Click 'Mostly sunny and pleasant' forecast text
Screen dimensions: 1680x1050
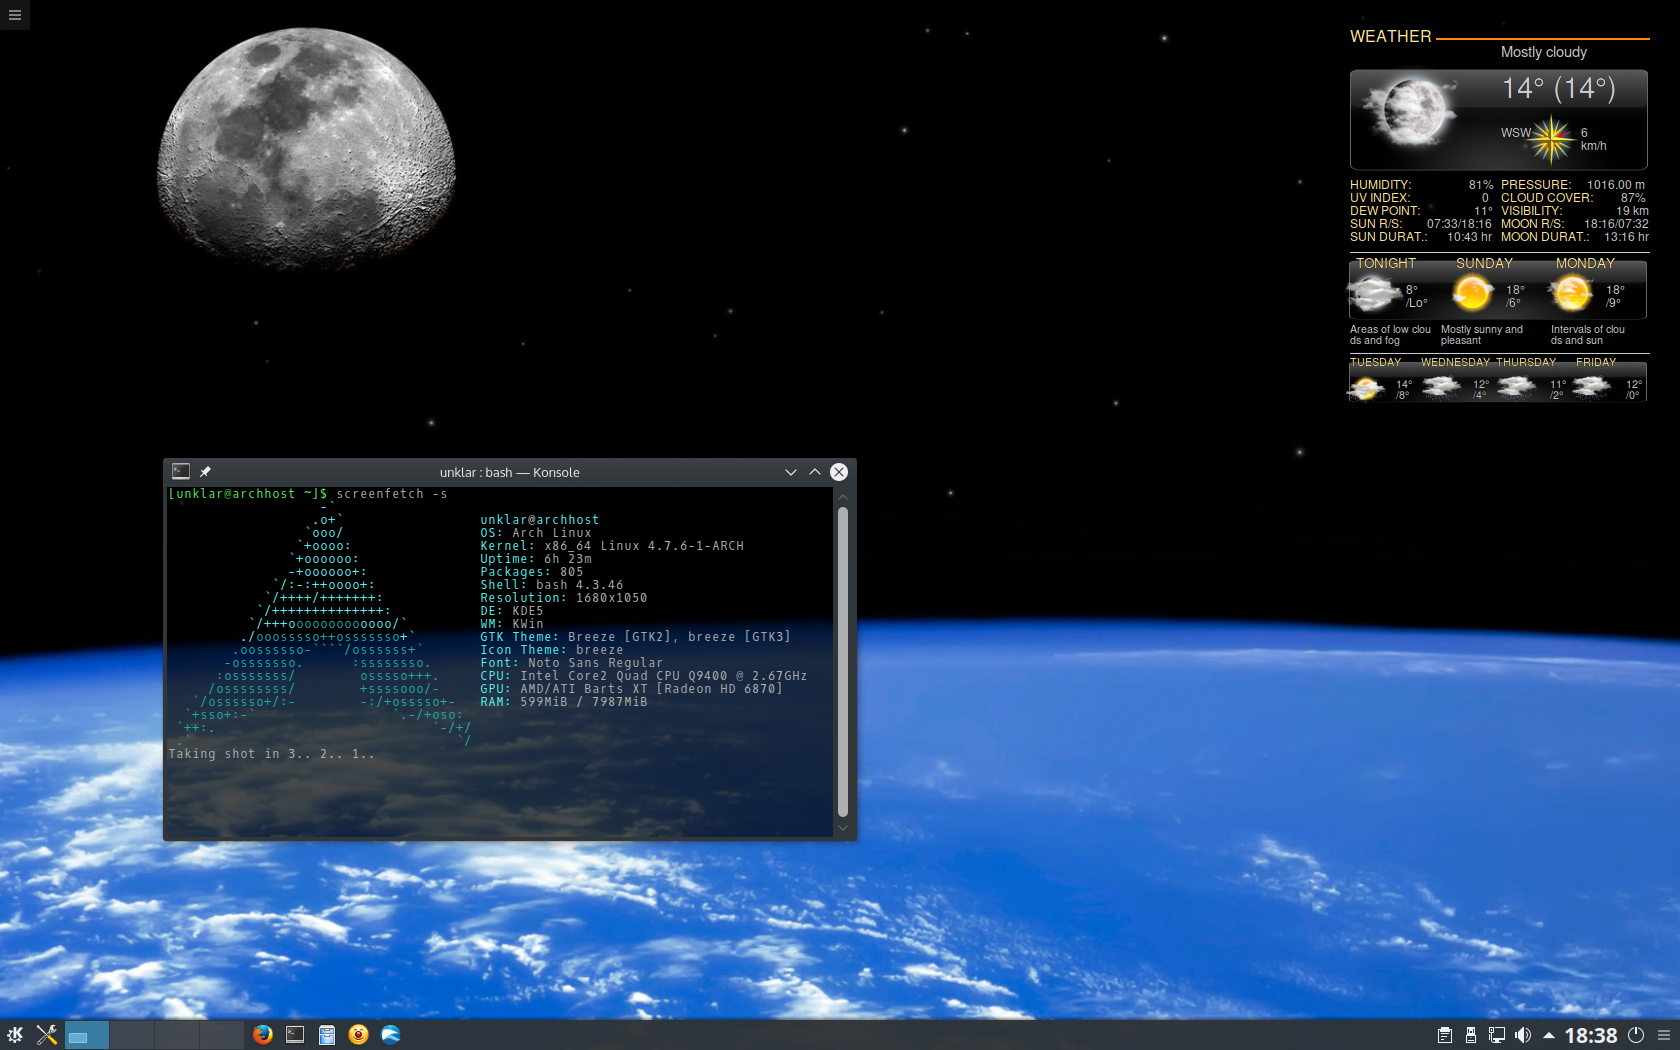pos(1482,335)
